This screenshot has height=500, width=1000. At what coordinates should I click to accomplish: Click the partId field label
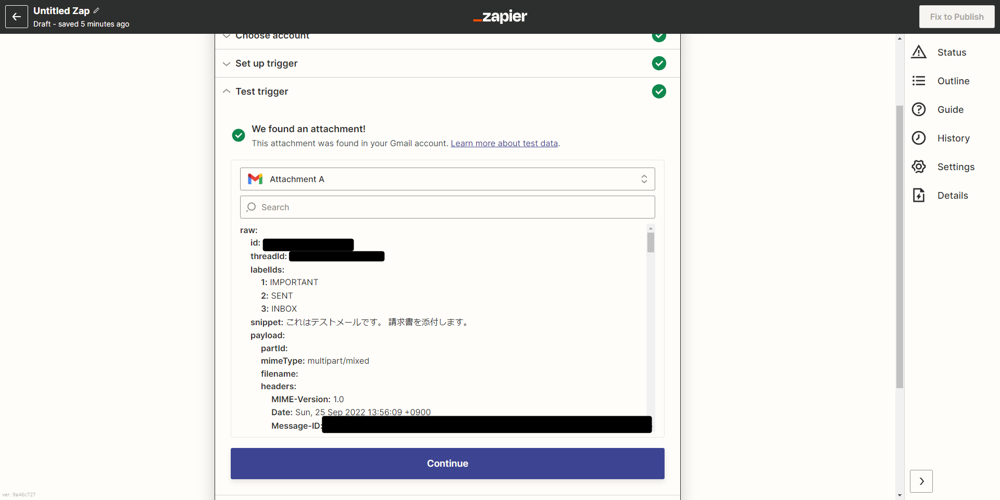(x=274, y=348)
